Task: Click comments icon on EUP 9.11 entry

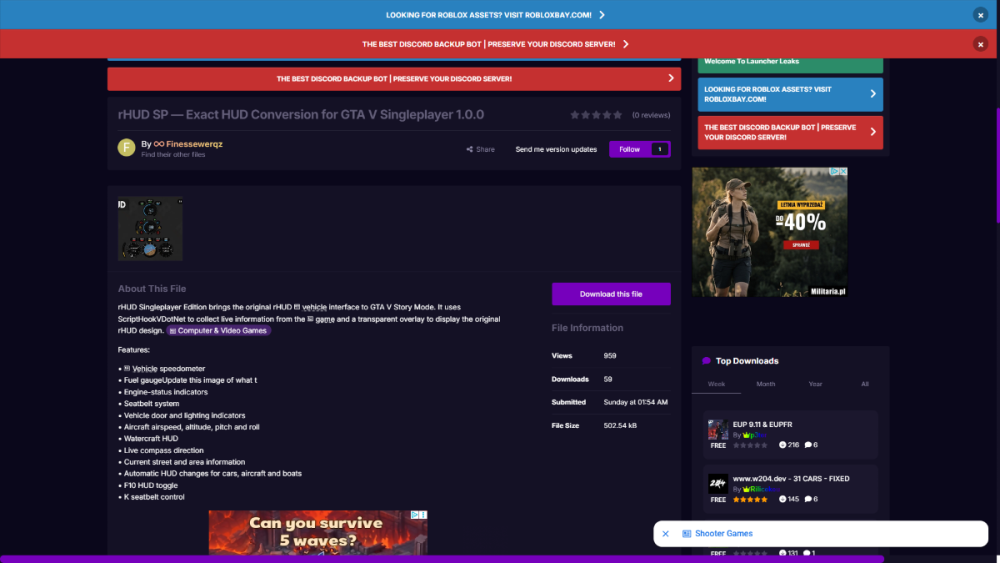Action: 808,445
